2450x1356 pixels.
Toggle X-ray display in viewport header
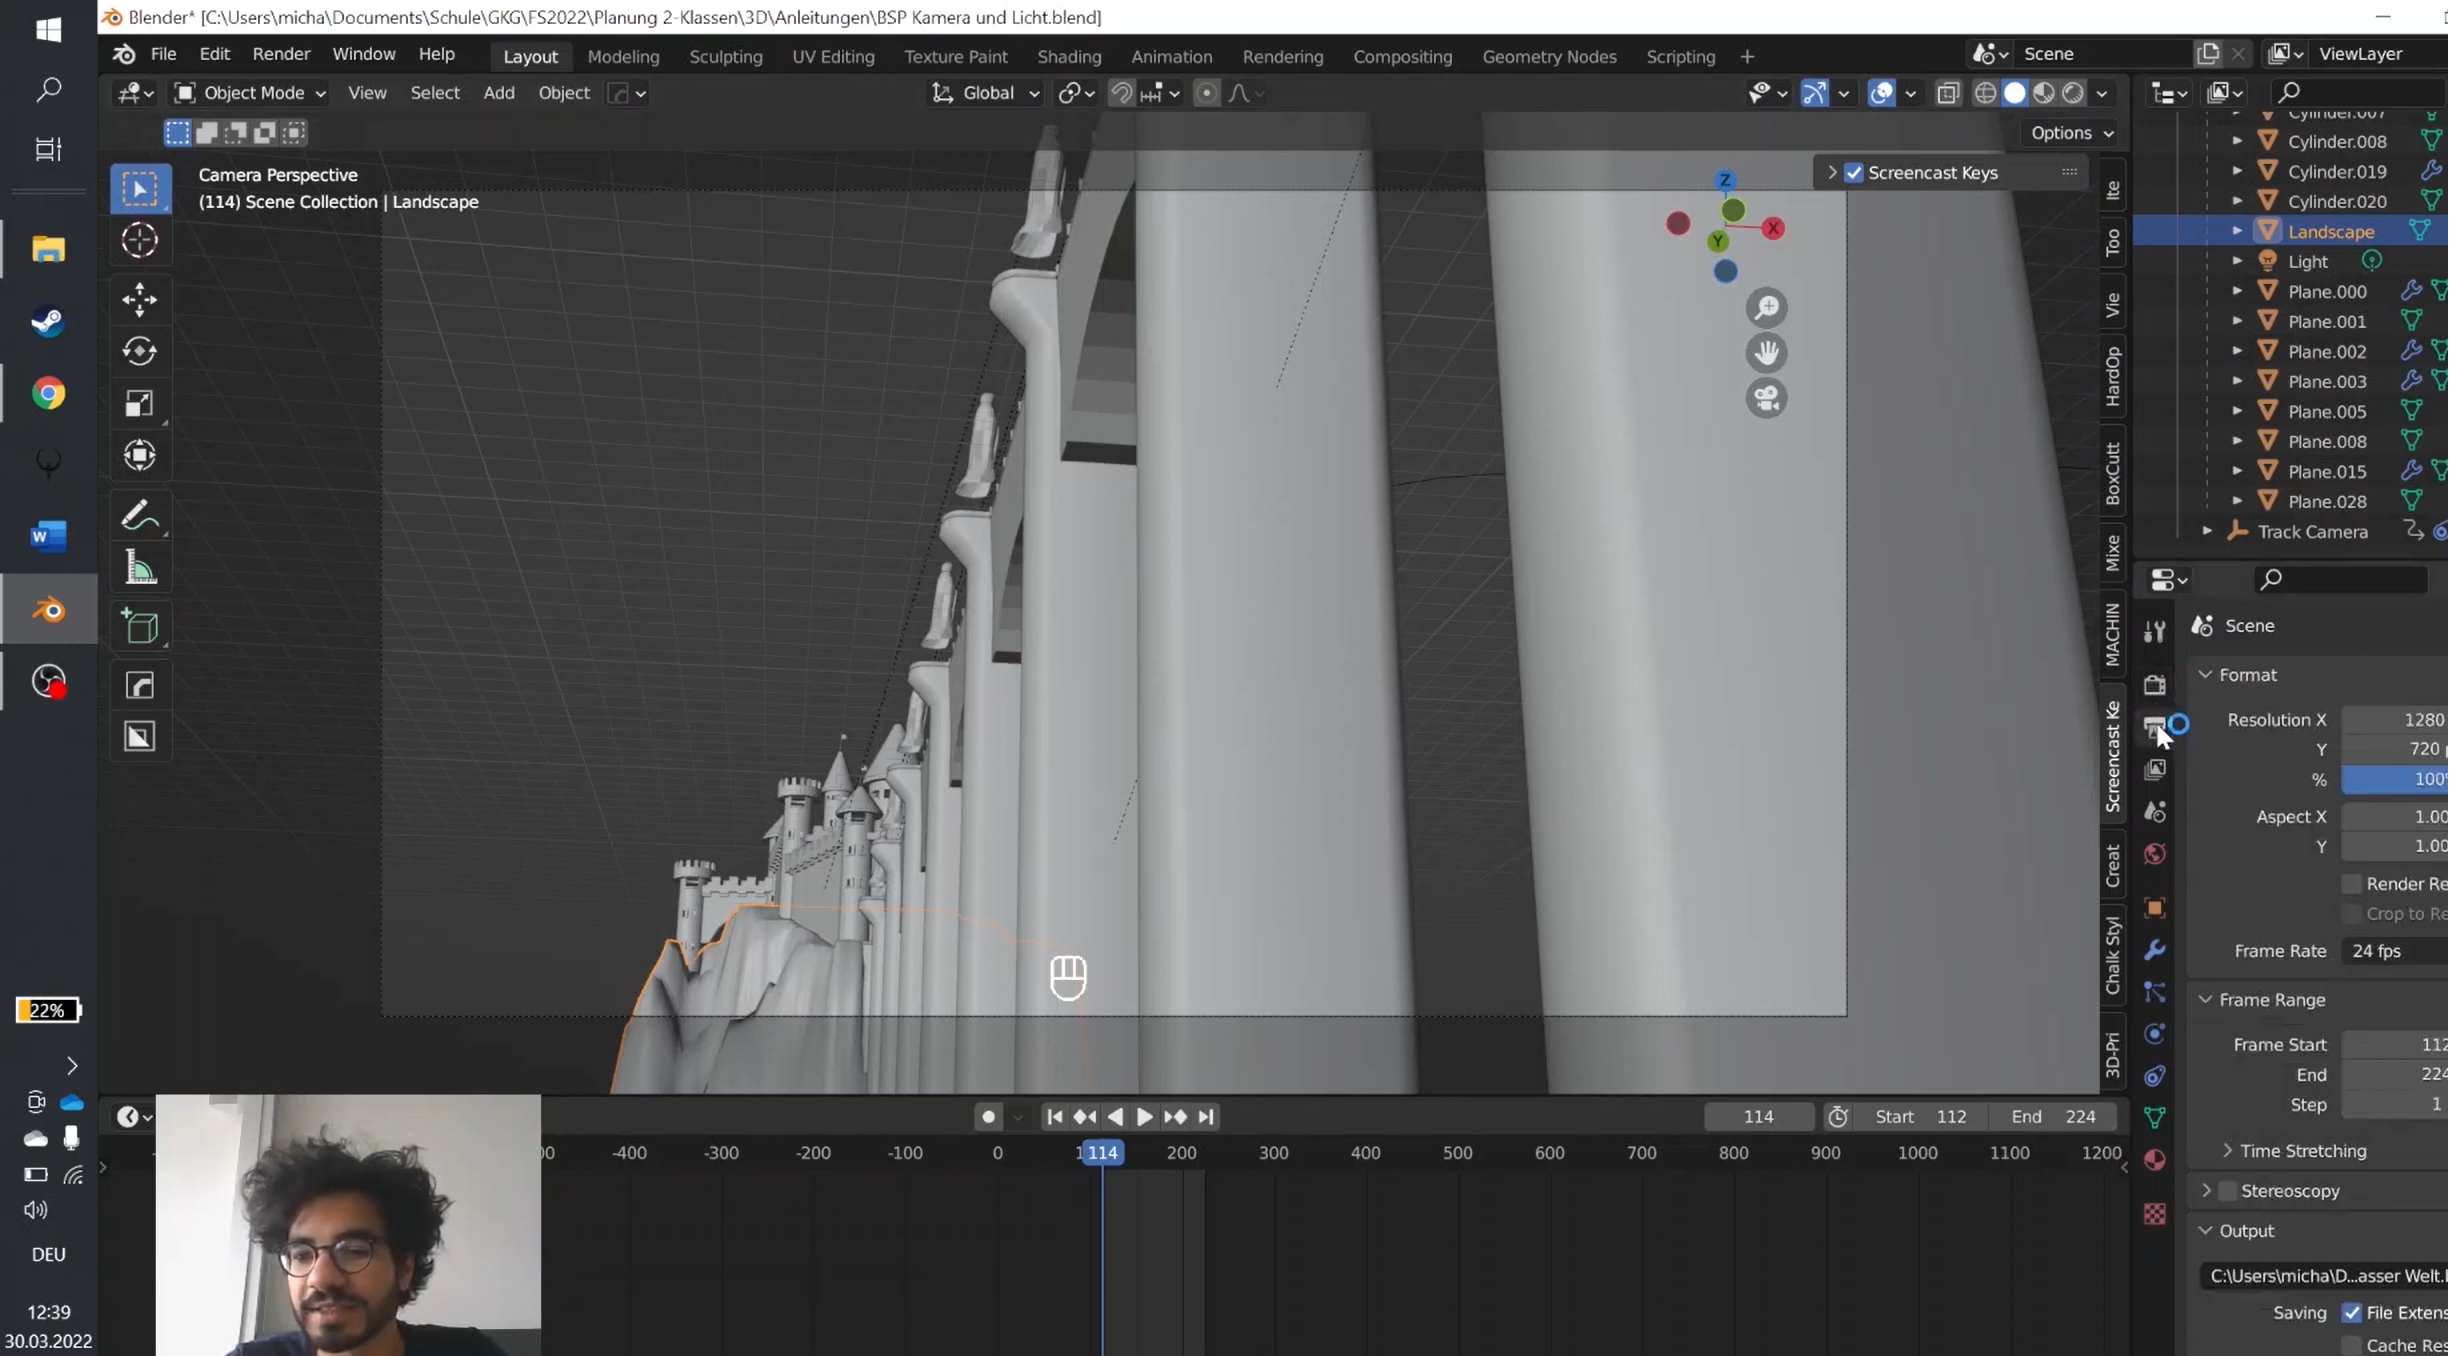pos(1948,93)
